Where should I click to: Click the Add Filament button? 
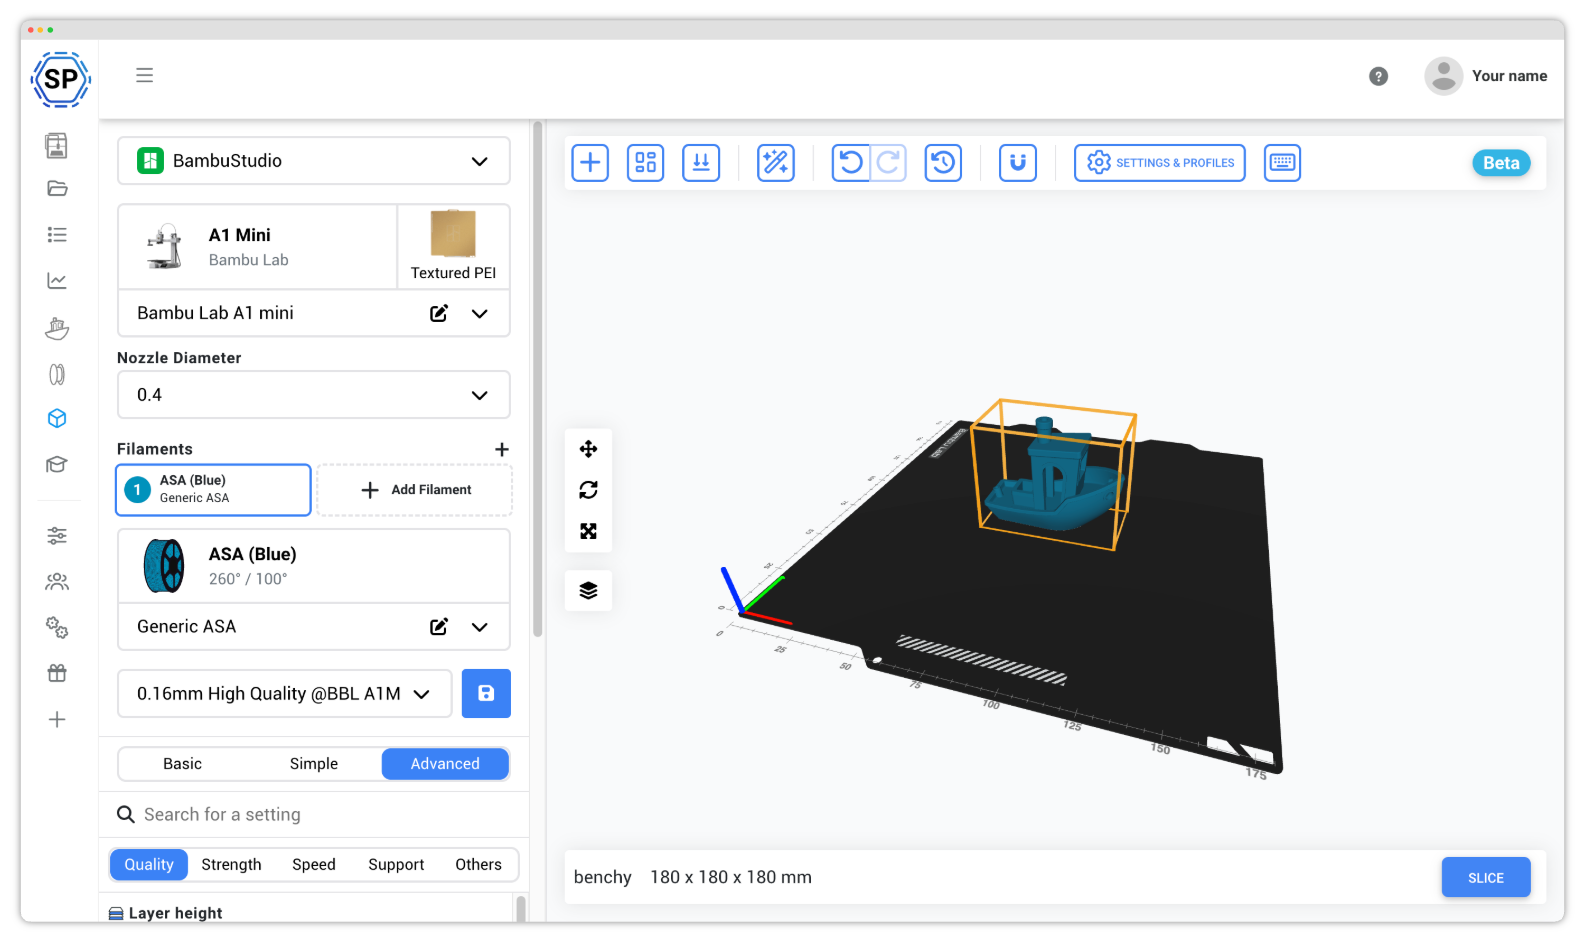[x=415, y=490]
